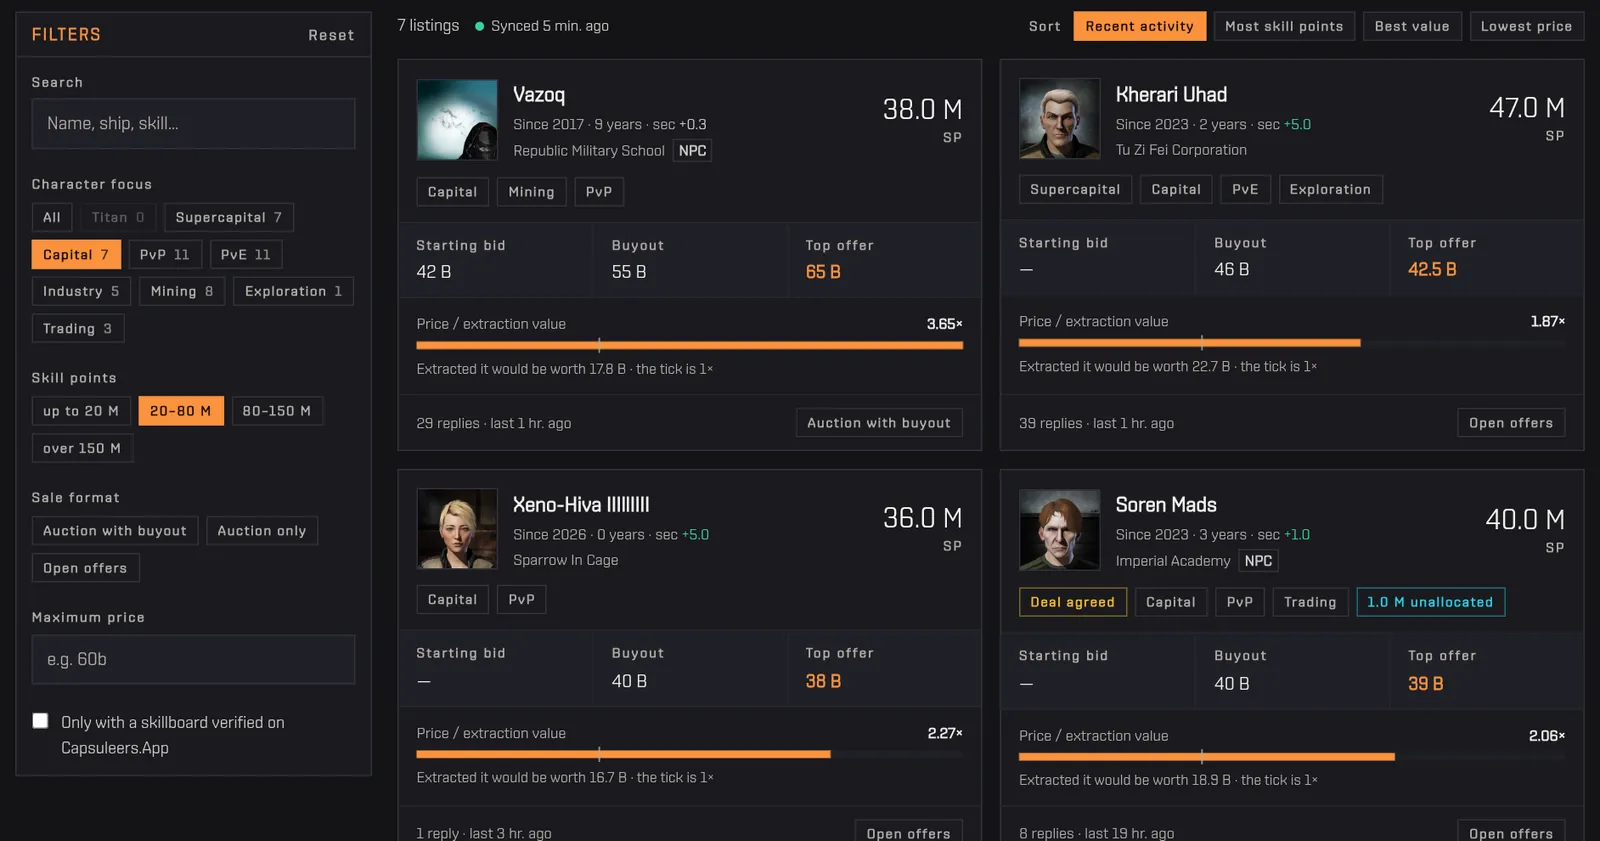Focus the Maximum price input field
This screenshot has width=1600, height=841.
click(x=193, y=660)
